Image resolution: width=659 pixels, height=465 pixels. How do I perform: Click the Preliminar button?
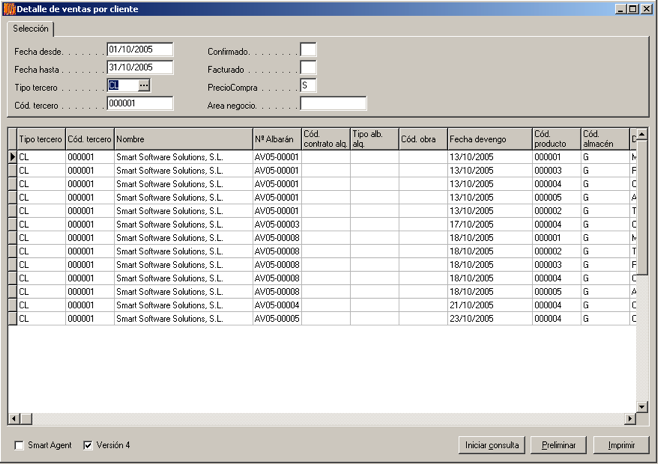click(557, 445)
